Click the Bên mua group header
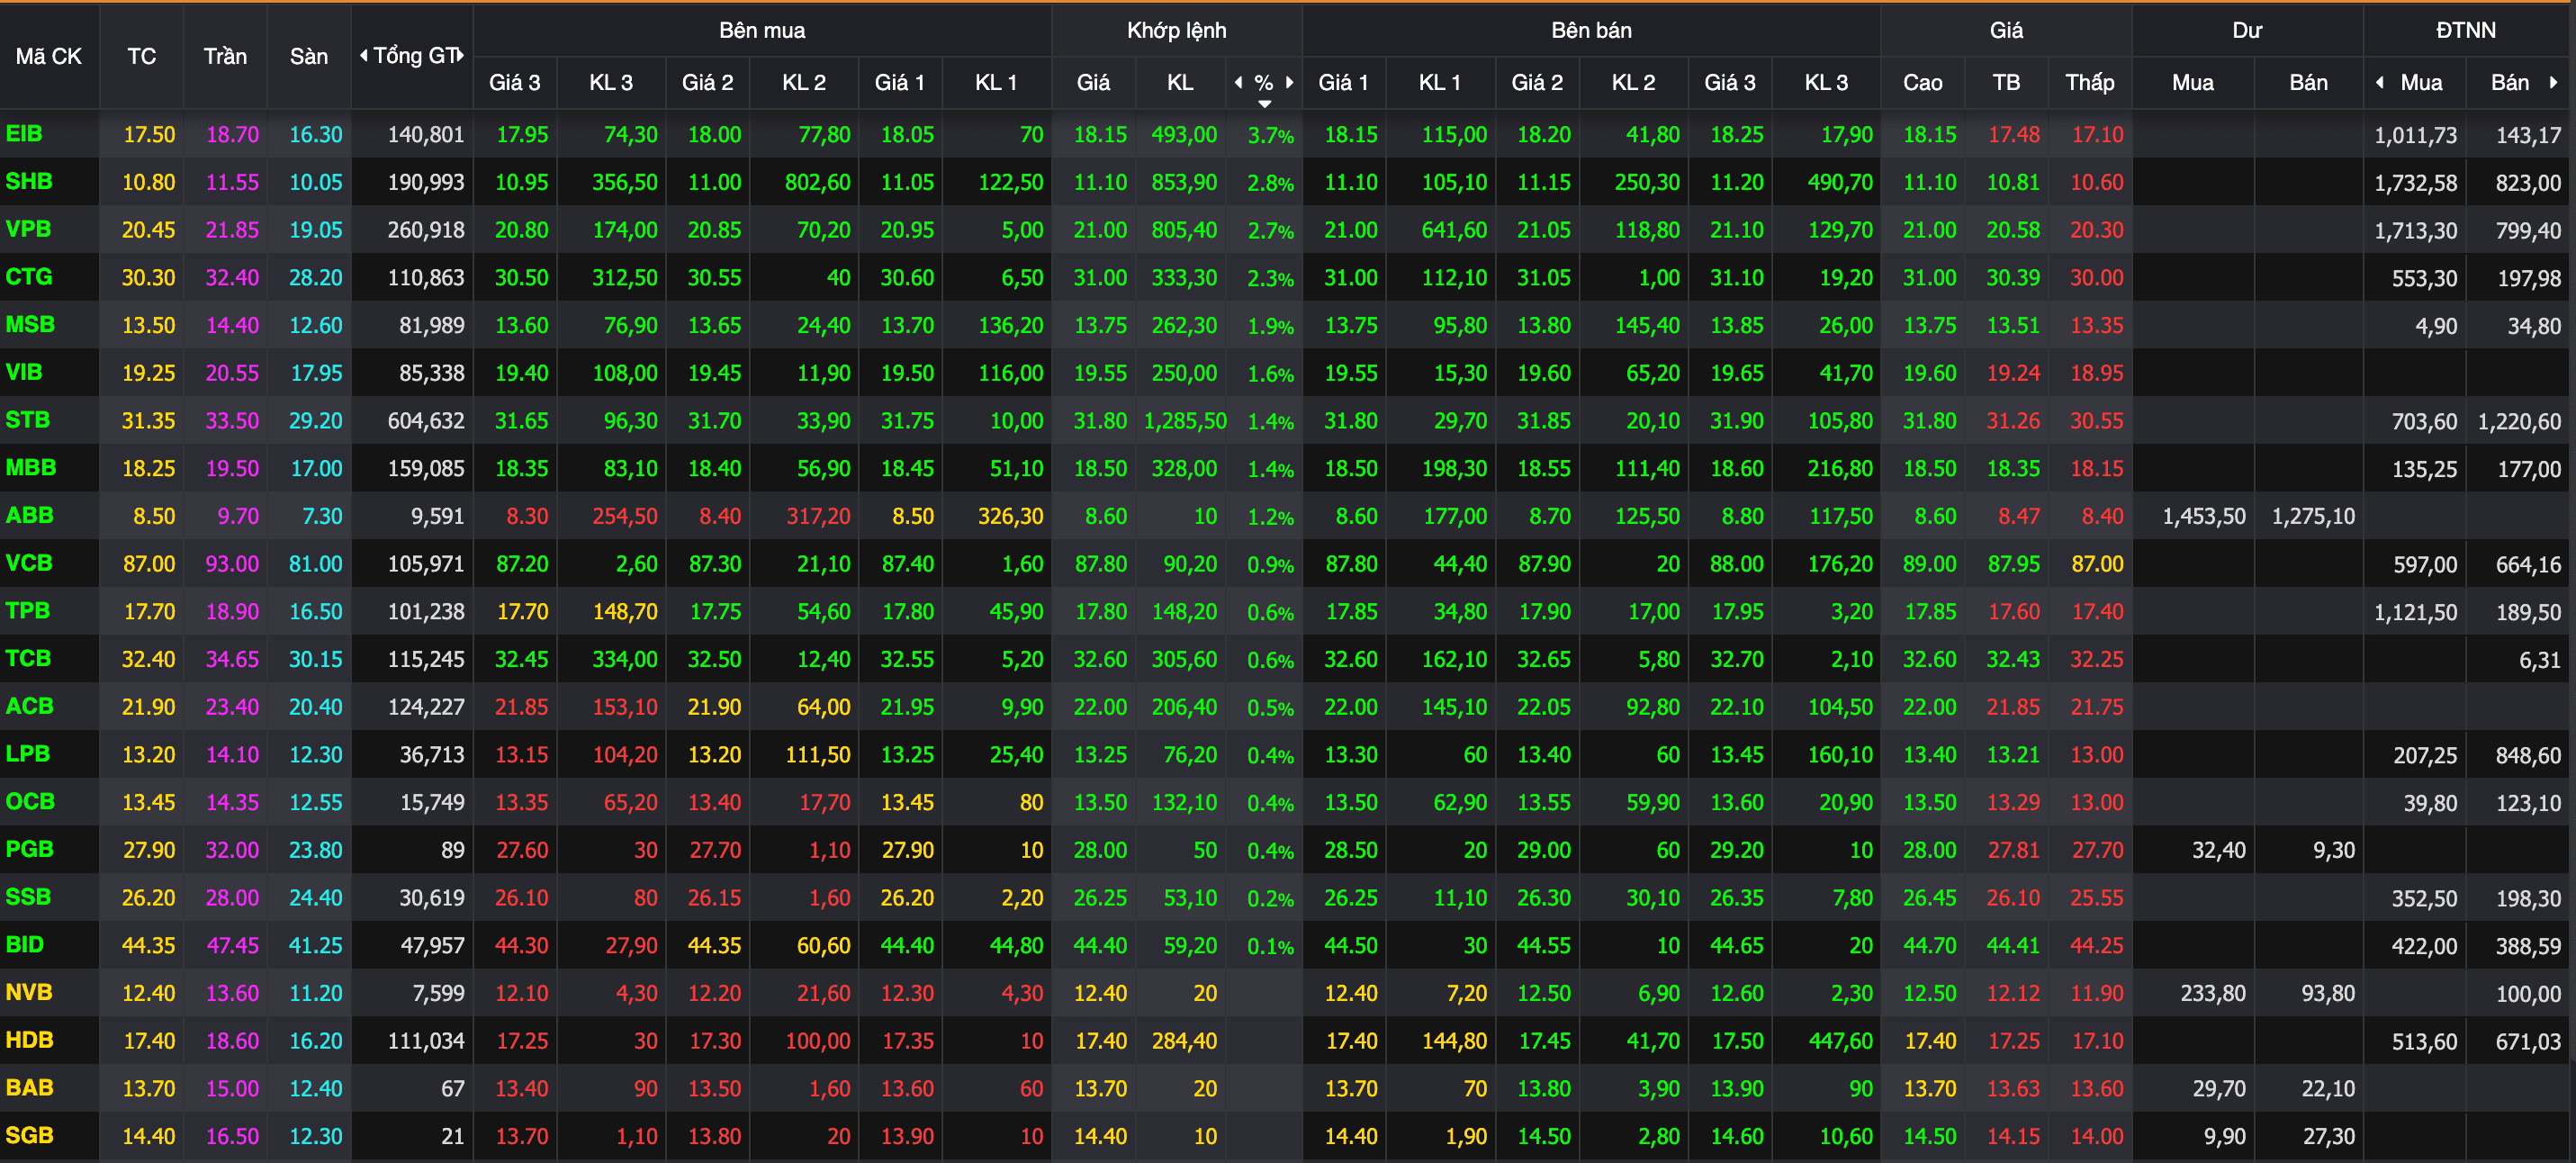 762,30
